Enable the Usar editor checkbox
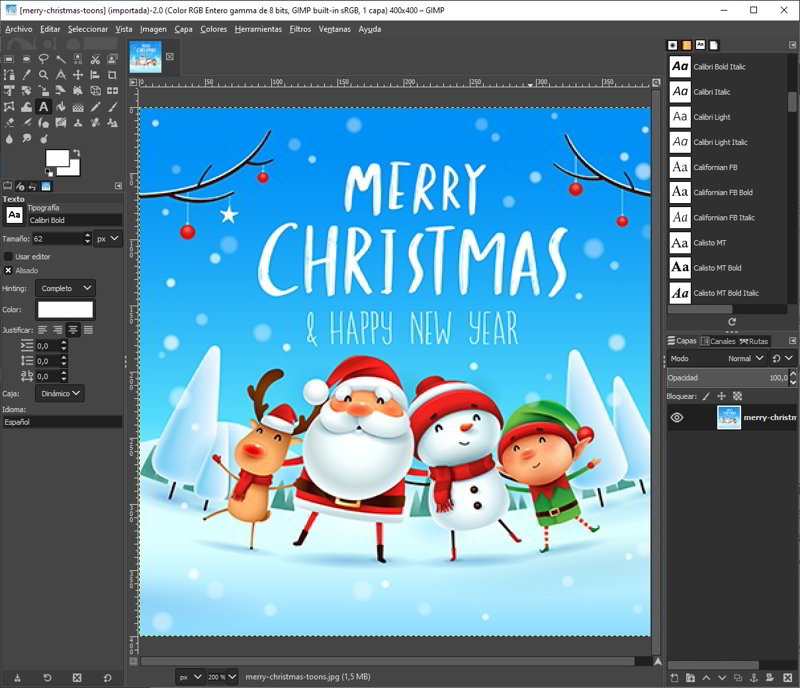800x688 pixels. click(9, 257)
